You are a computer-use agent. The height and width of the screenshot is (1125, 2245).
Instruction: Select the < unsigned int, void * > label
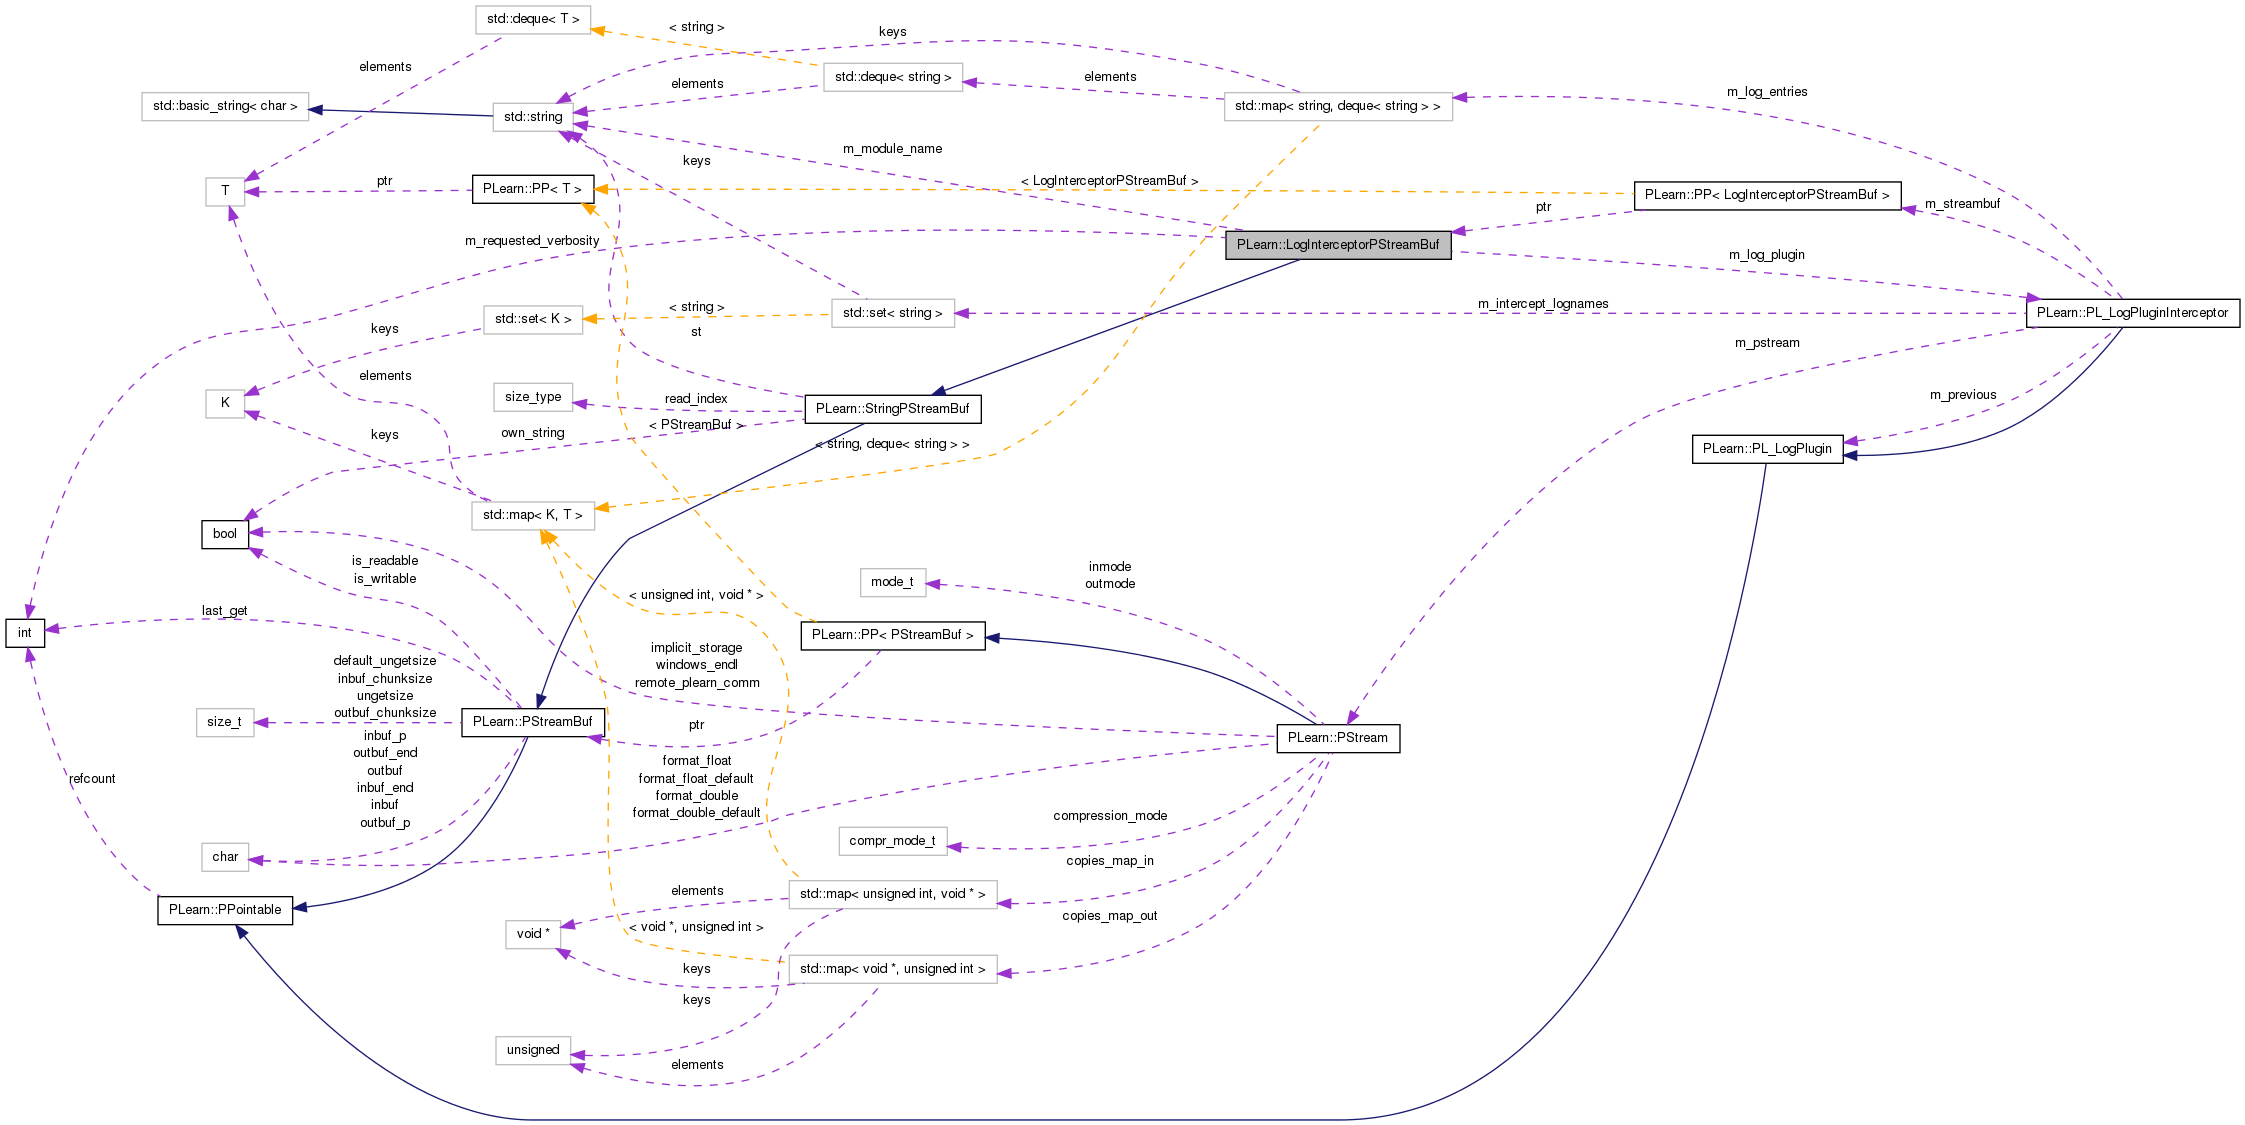coord(696,595)
